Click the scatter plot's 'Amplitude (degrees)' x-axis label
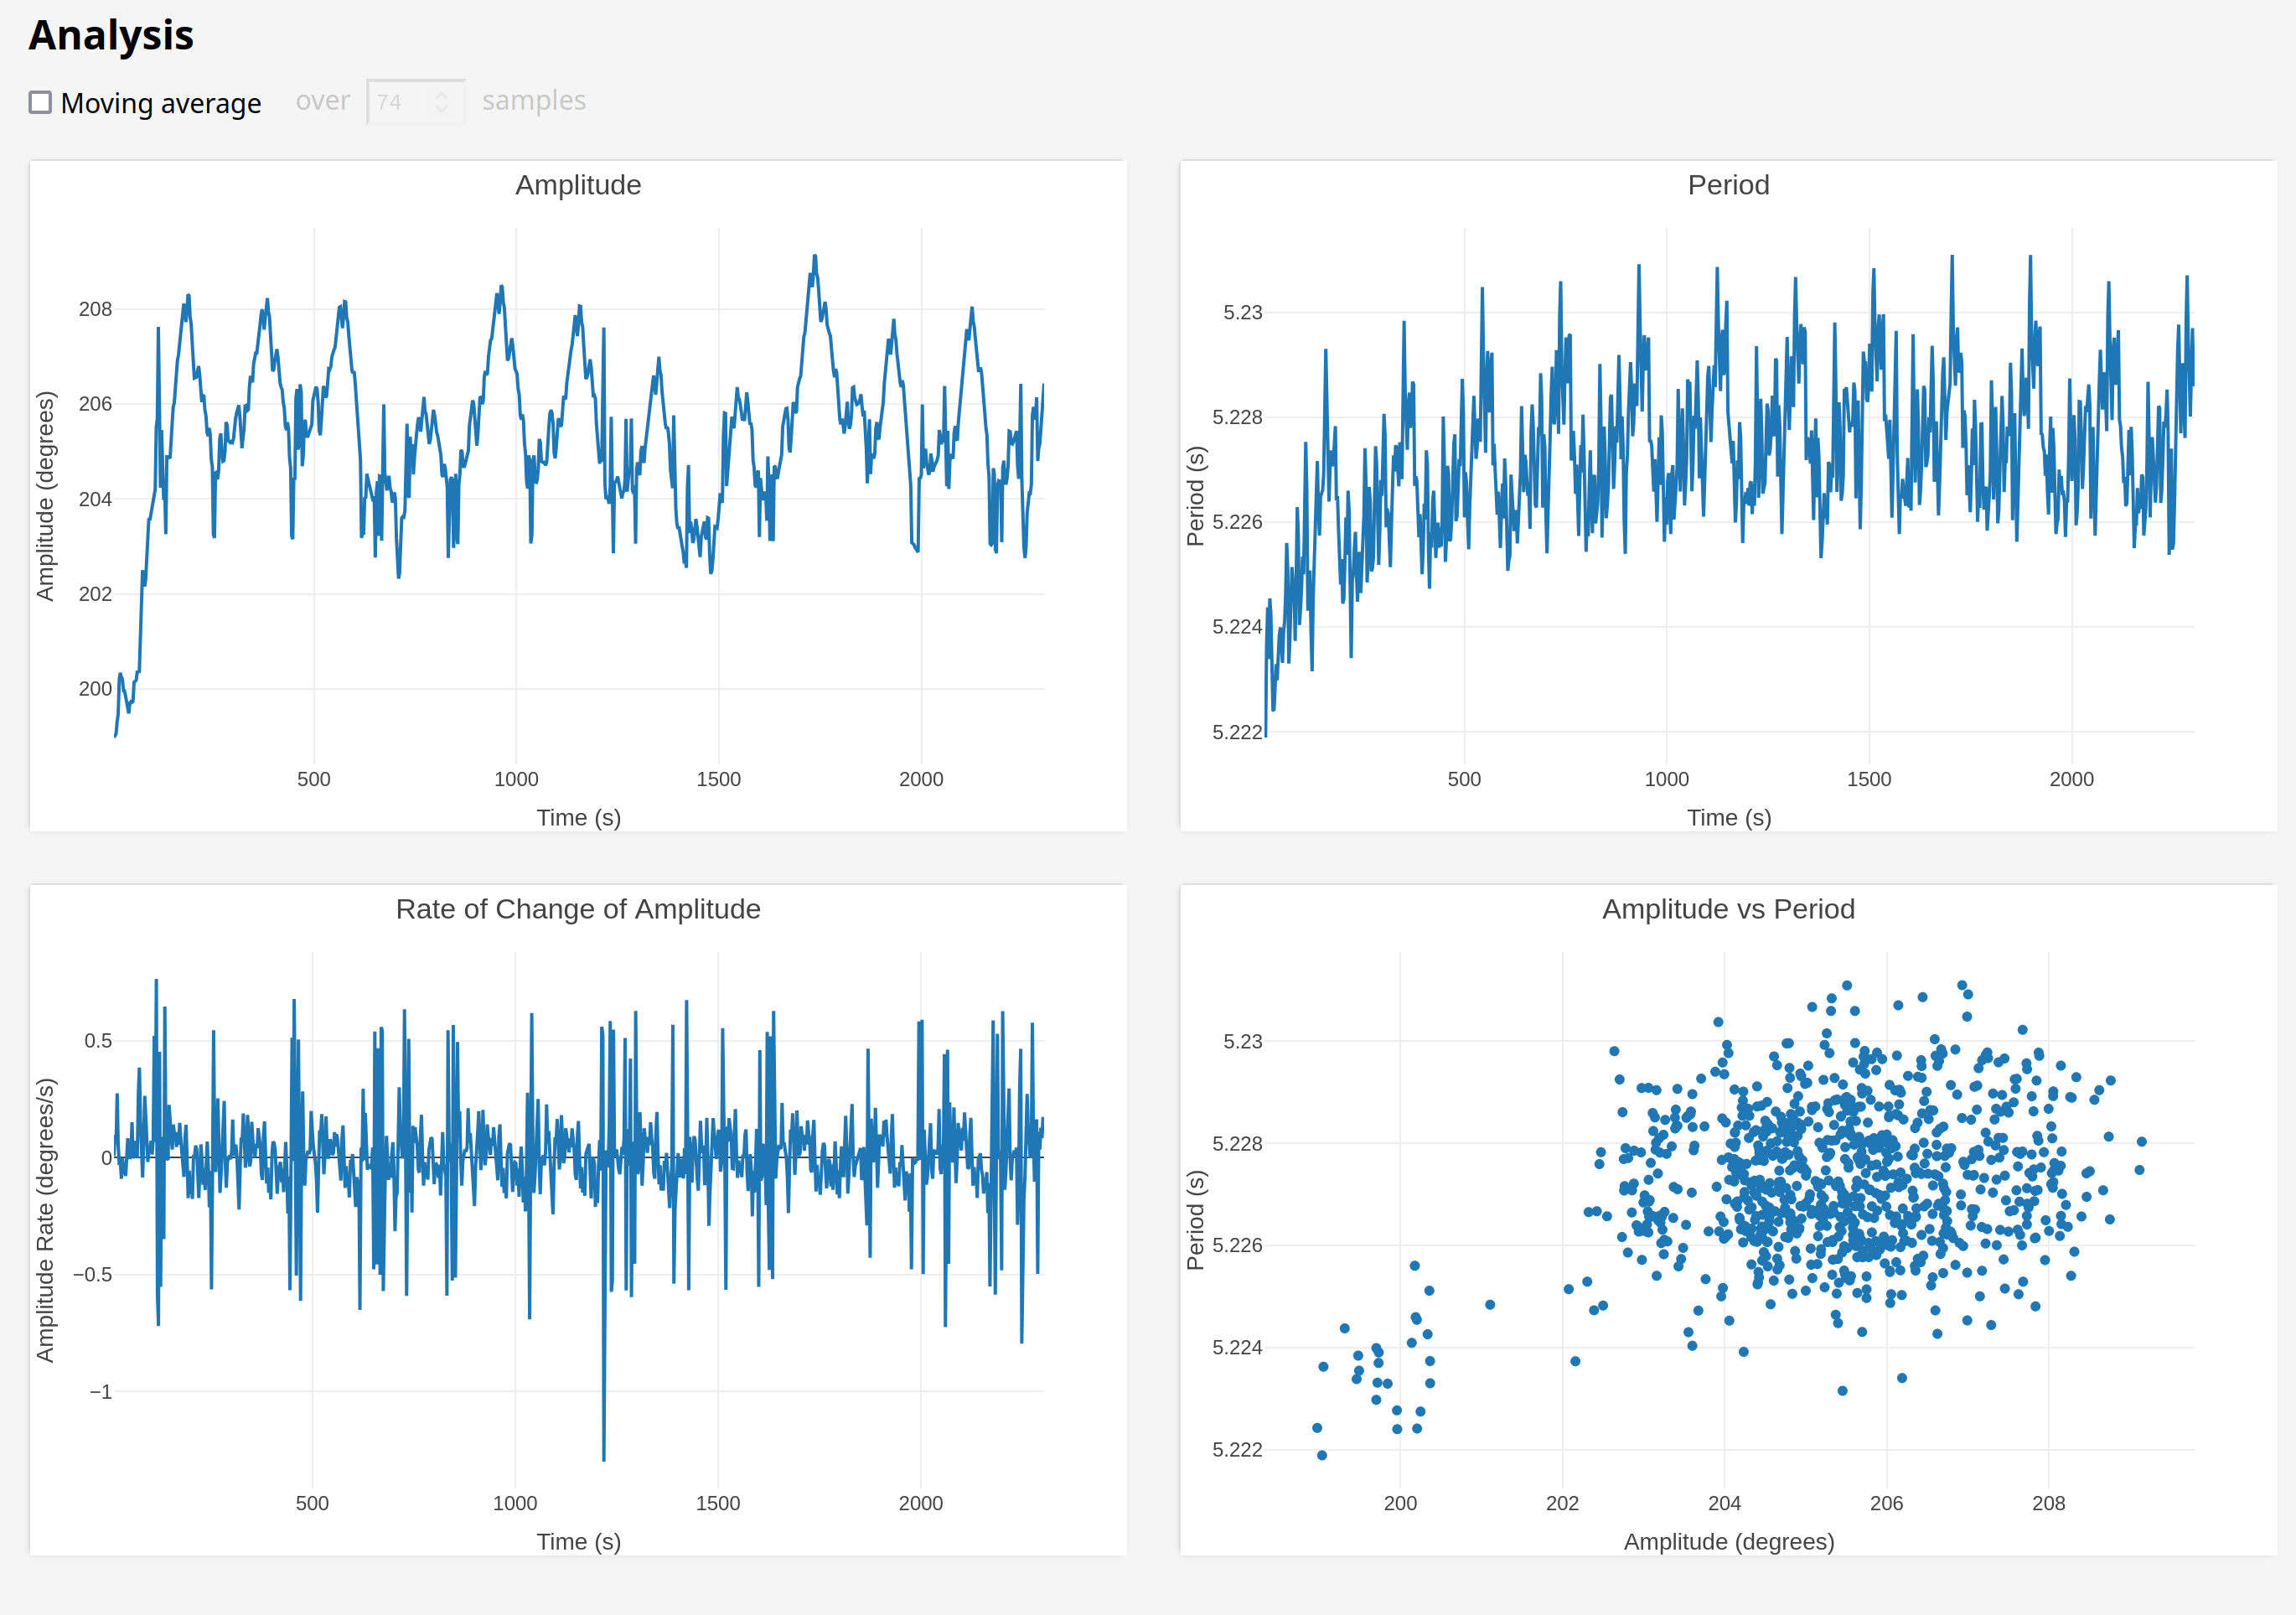Screen dimensions: 2296x1615 pyautogui.click(x=1728, y=1541)
